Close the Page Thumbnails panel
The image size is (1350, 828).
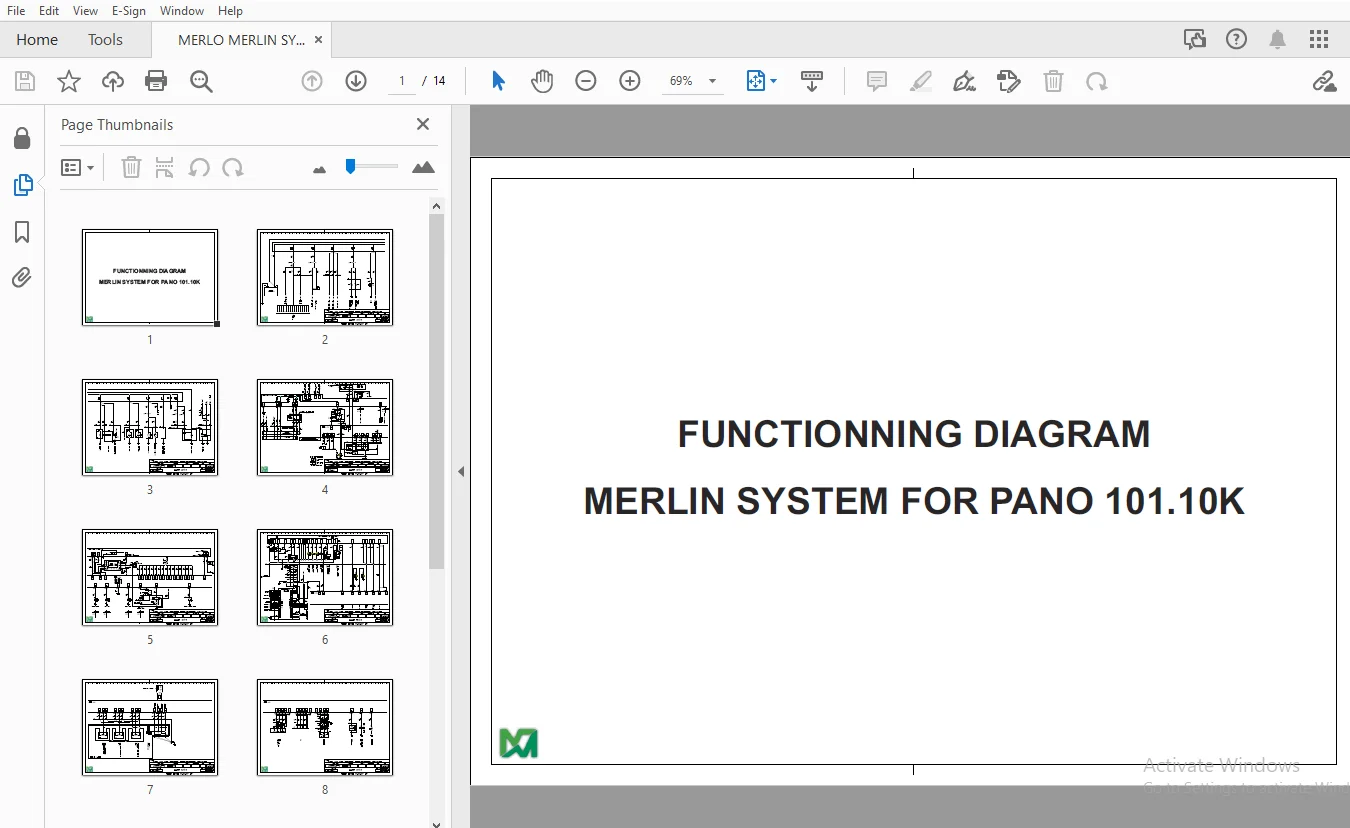(423, 124)
